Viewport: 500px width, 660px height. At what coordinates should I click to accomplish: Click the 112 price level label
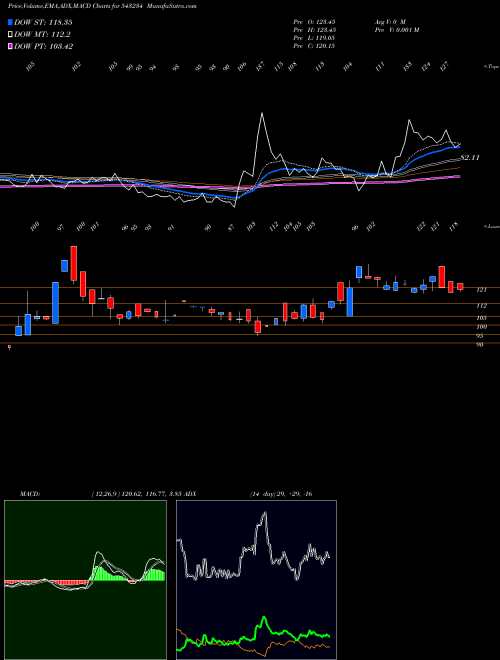(481, 306)
